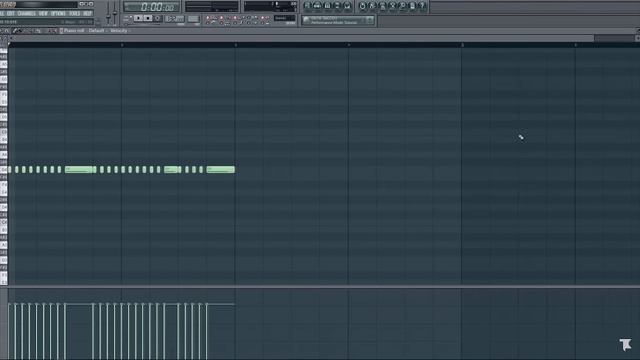This screenshot has width=640, height=360.
Task: Select the last long green note
Action: coord(221,169)
